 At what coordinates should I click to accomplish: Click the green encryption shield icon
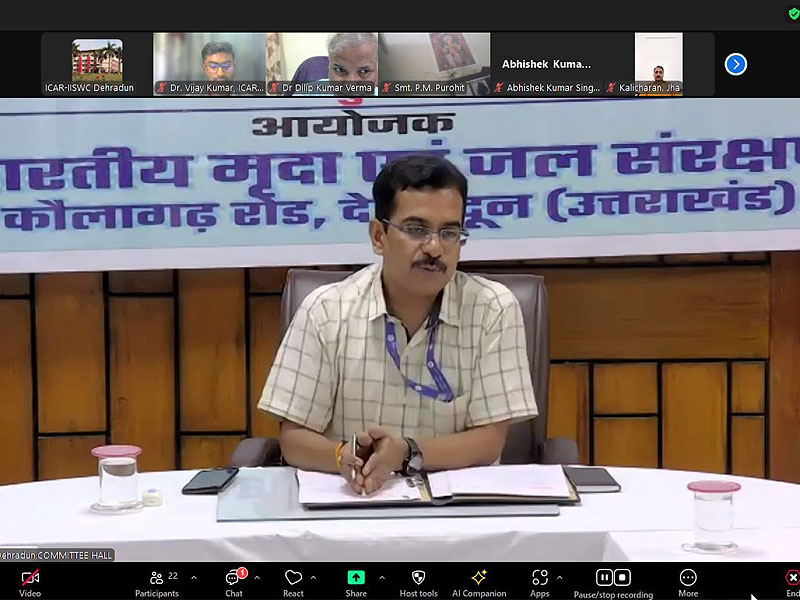pyautogui.click(x=793, y=15)
